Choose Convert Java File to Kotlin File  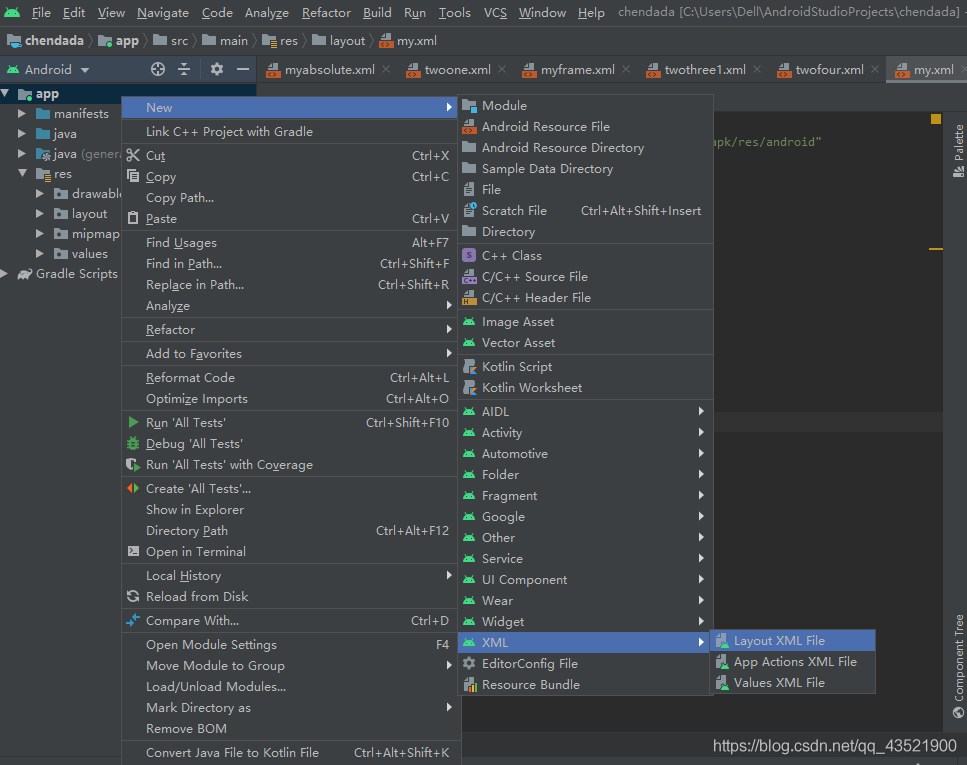pos(289,753)
